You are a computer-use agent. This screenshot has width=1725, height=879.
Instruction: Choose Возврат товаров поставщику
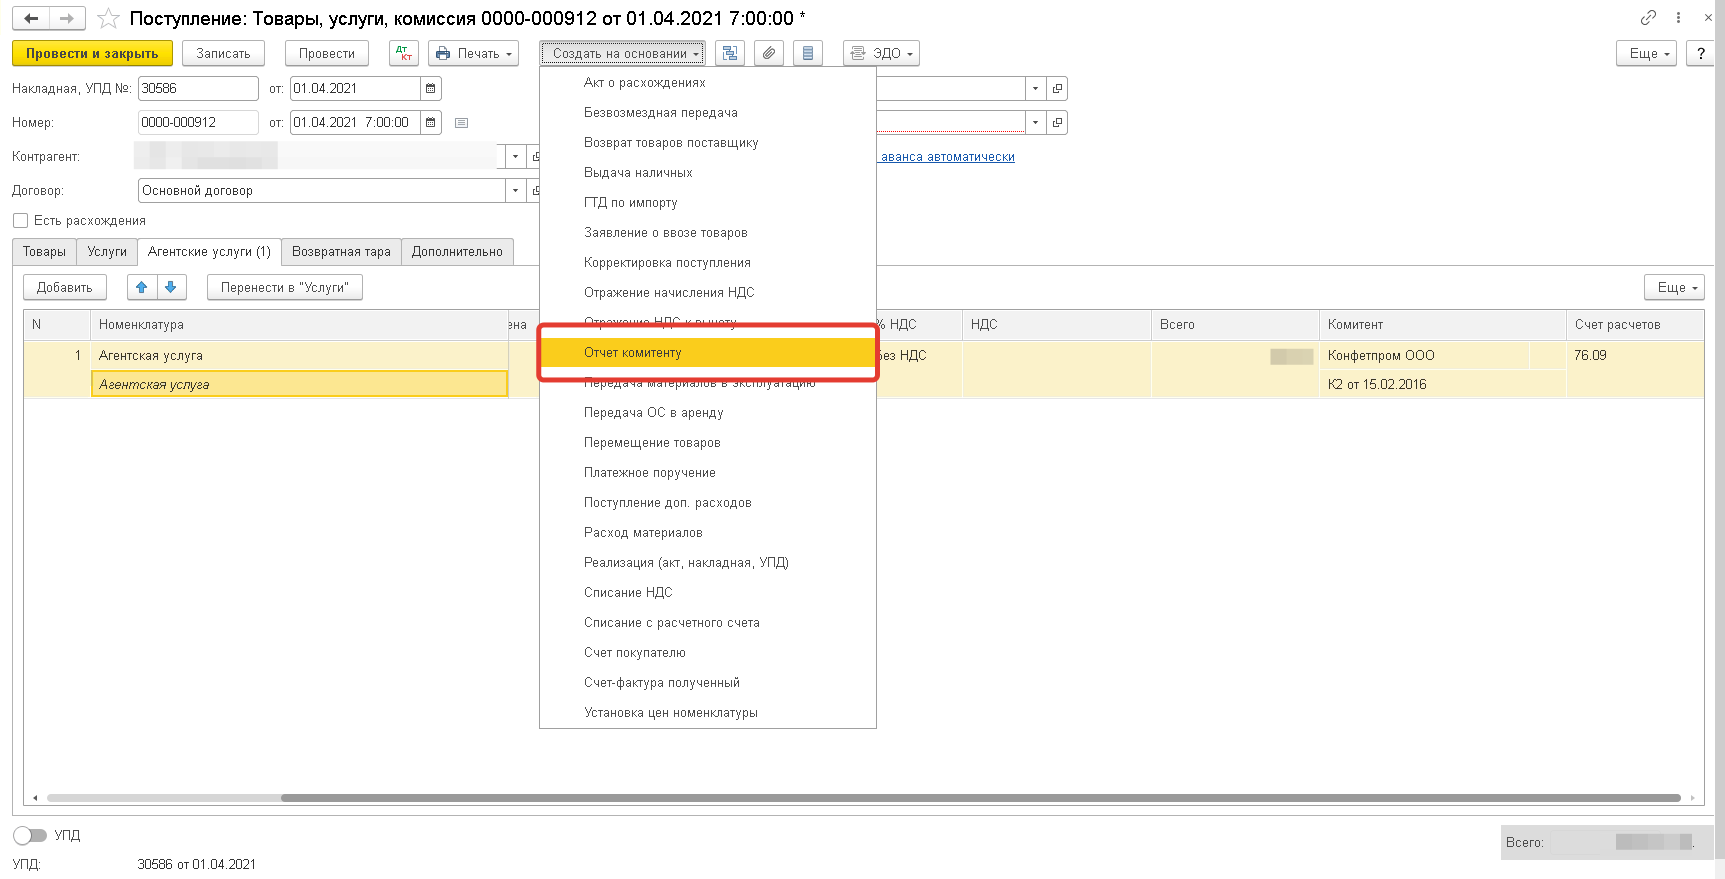click(708, 142)
